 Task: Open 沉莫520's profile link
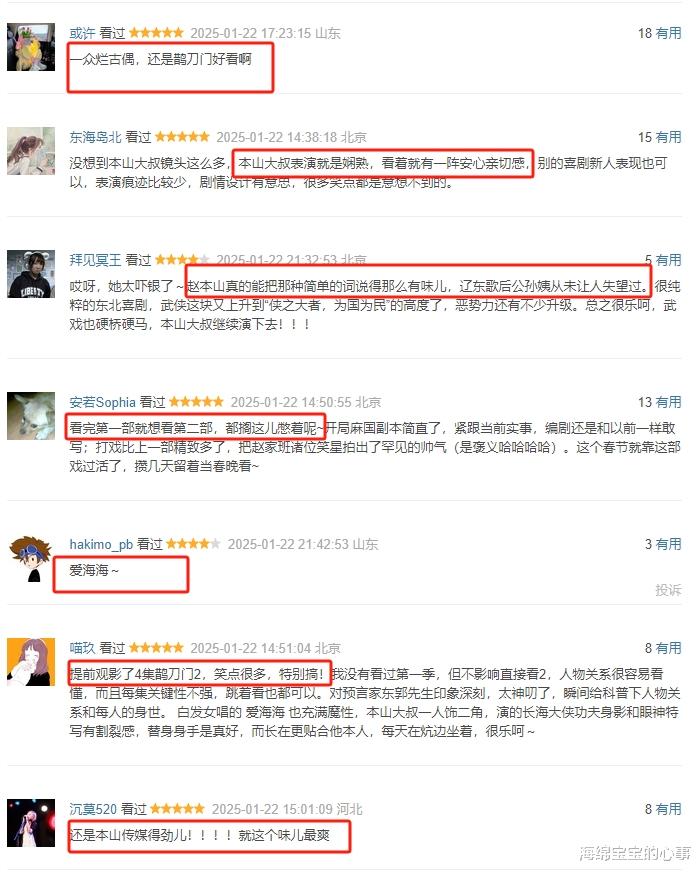pos(93,809)
